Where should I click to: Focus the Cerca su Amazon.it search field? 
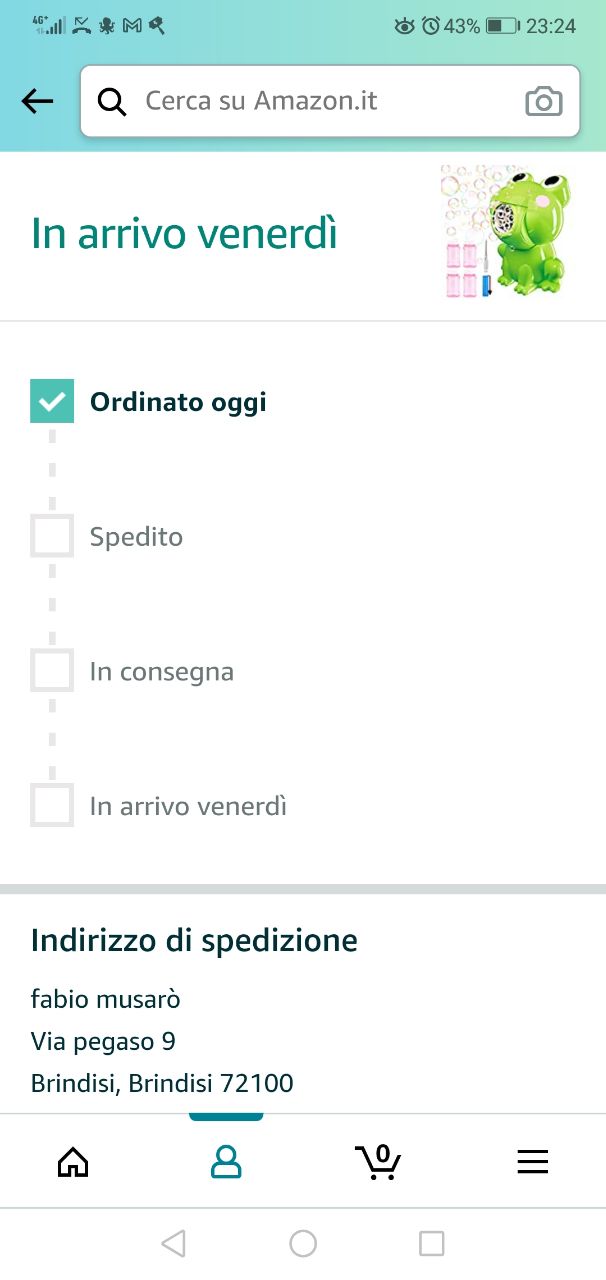(x=330, y=101)
